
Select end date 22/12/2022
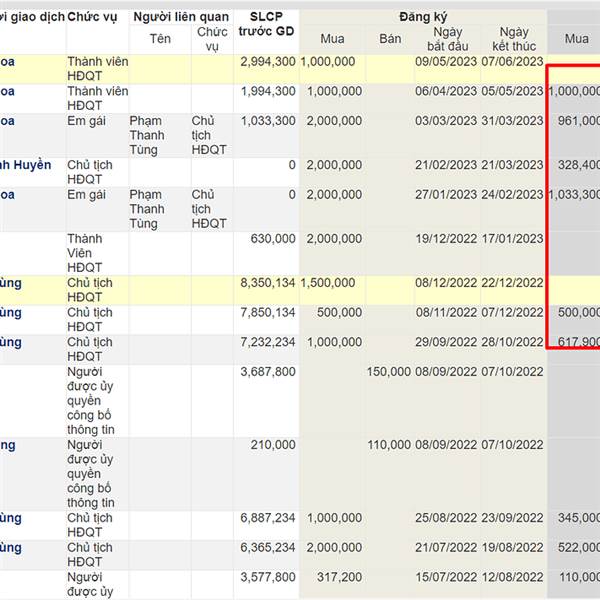(512, 283)
